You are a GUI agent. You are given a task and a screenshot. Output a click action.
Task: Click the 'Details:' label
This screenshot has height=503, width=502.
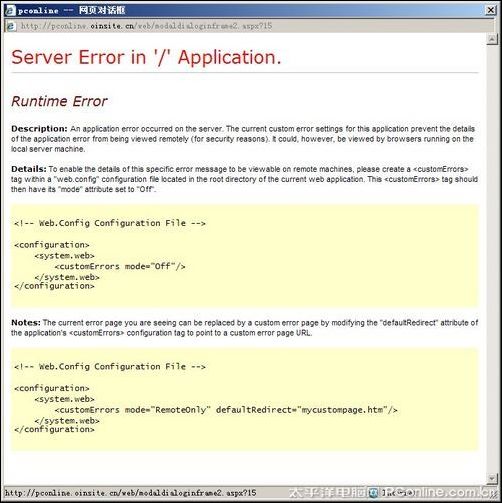pos(29,169)
